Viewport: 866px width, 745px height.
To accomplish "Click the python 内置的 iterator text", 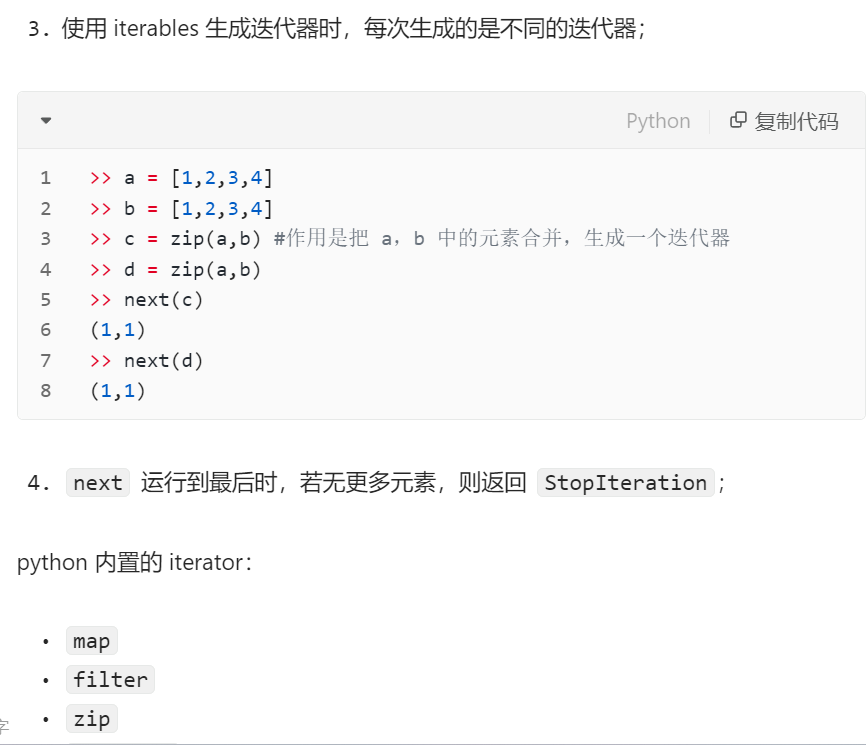I will (134, 562).
